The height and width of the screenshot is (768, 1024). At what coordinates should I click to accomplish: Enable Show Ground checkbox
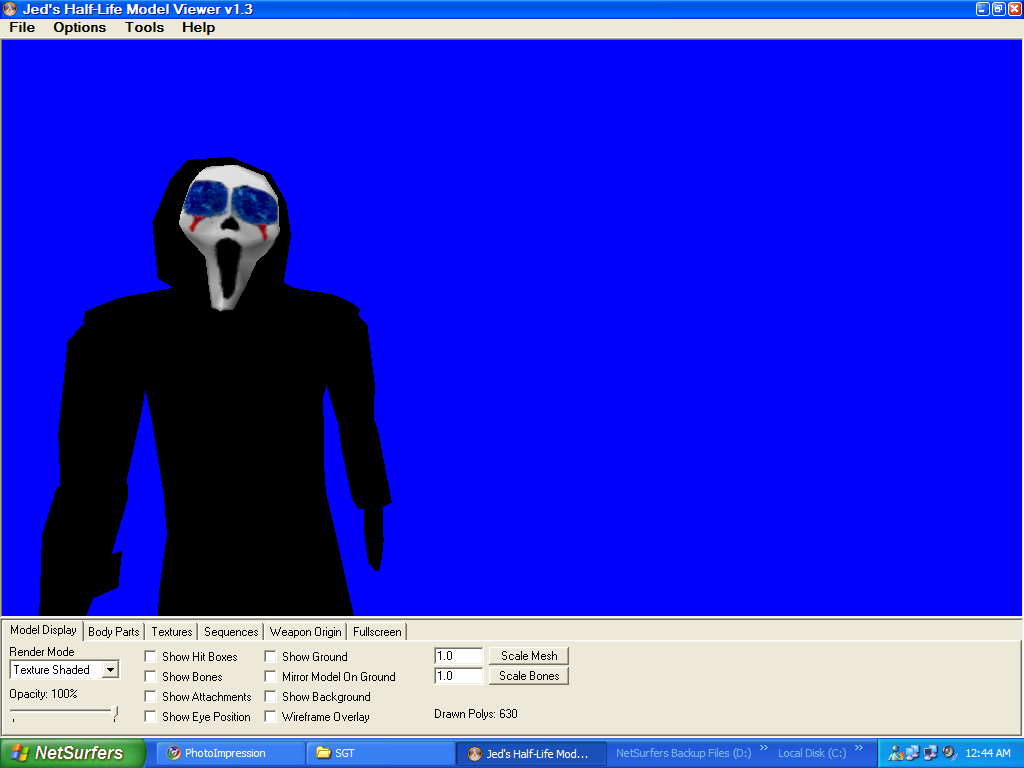pyautogui.click(x=270, y=656)
